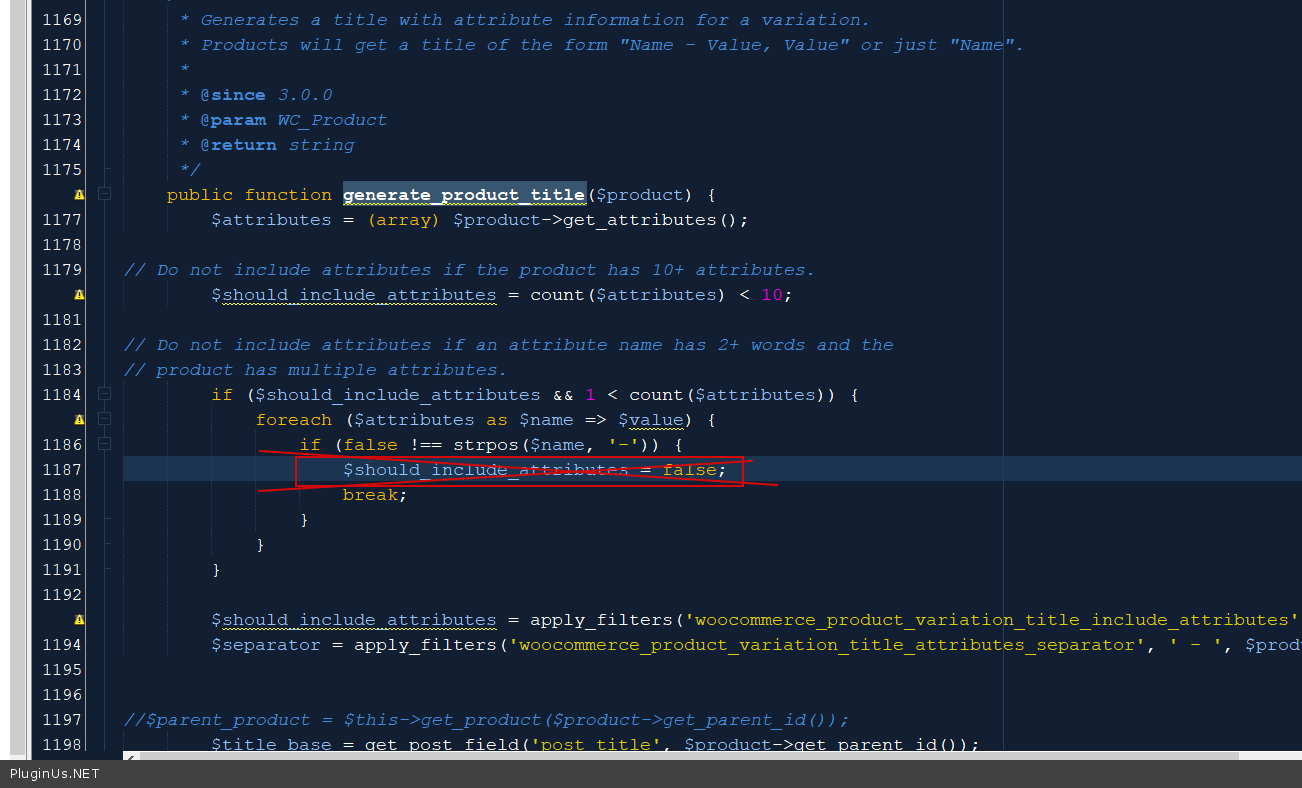The height and width of the screenshot is (788, 1302).
Task: Place cursor on the break; statement
Action: tap(374, 495)
